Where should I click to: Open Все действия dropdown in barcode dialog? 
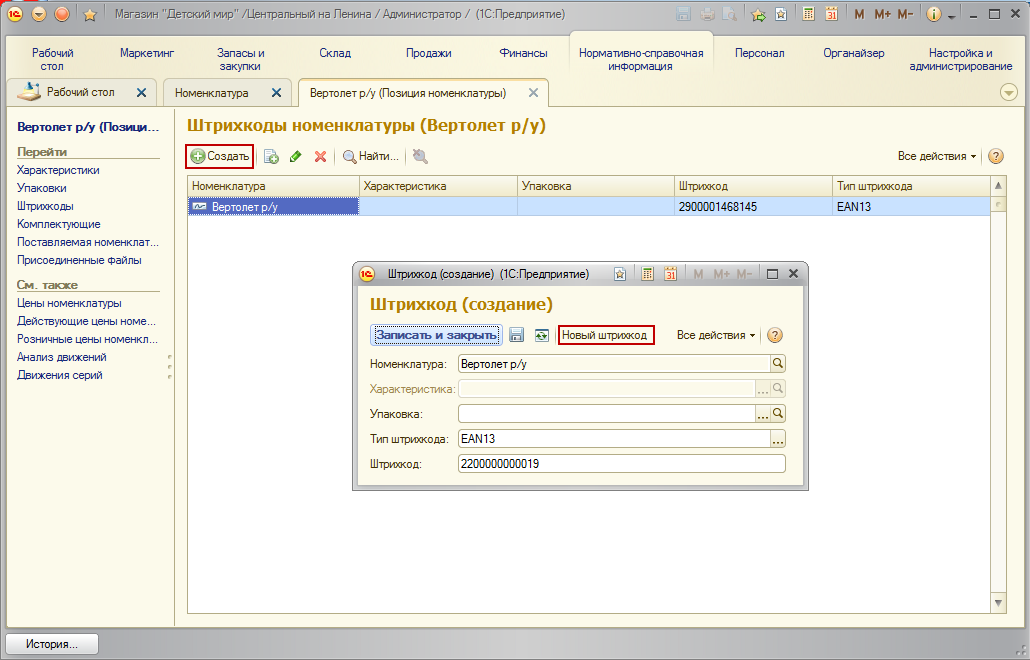715,335
